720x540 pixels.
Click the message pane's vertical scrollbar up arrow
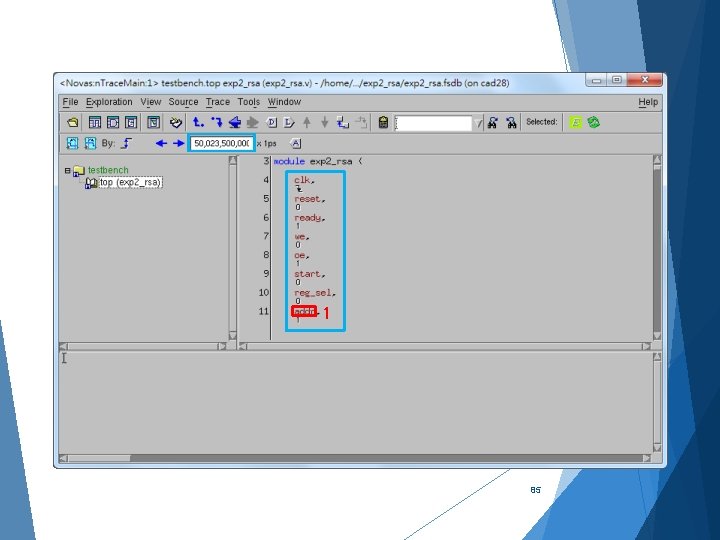point(657,357)
